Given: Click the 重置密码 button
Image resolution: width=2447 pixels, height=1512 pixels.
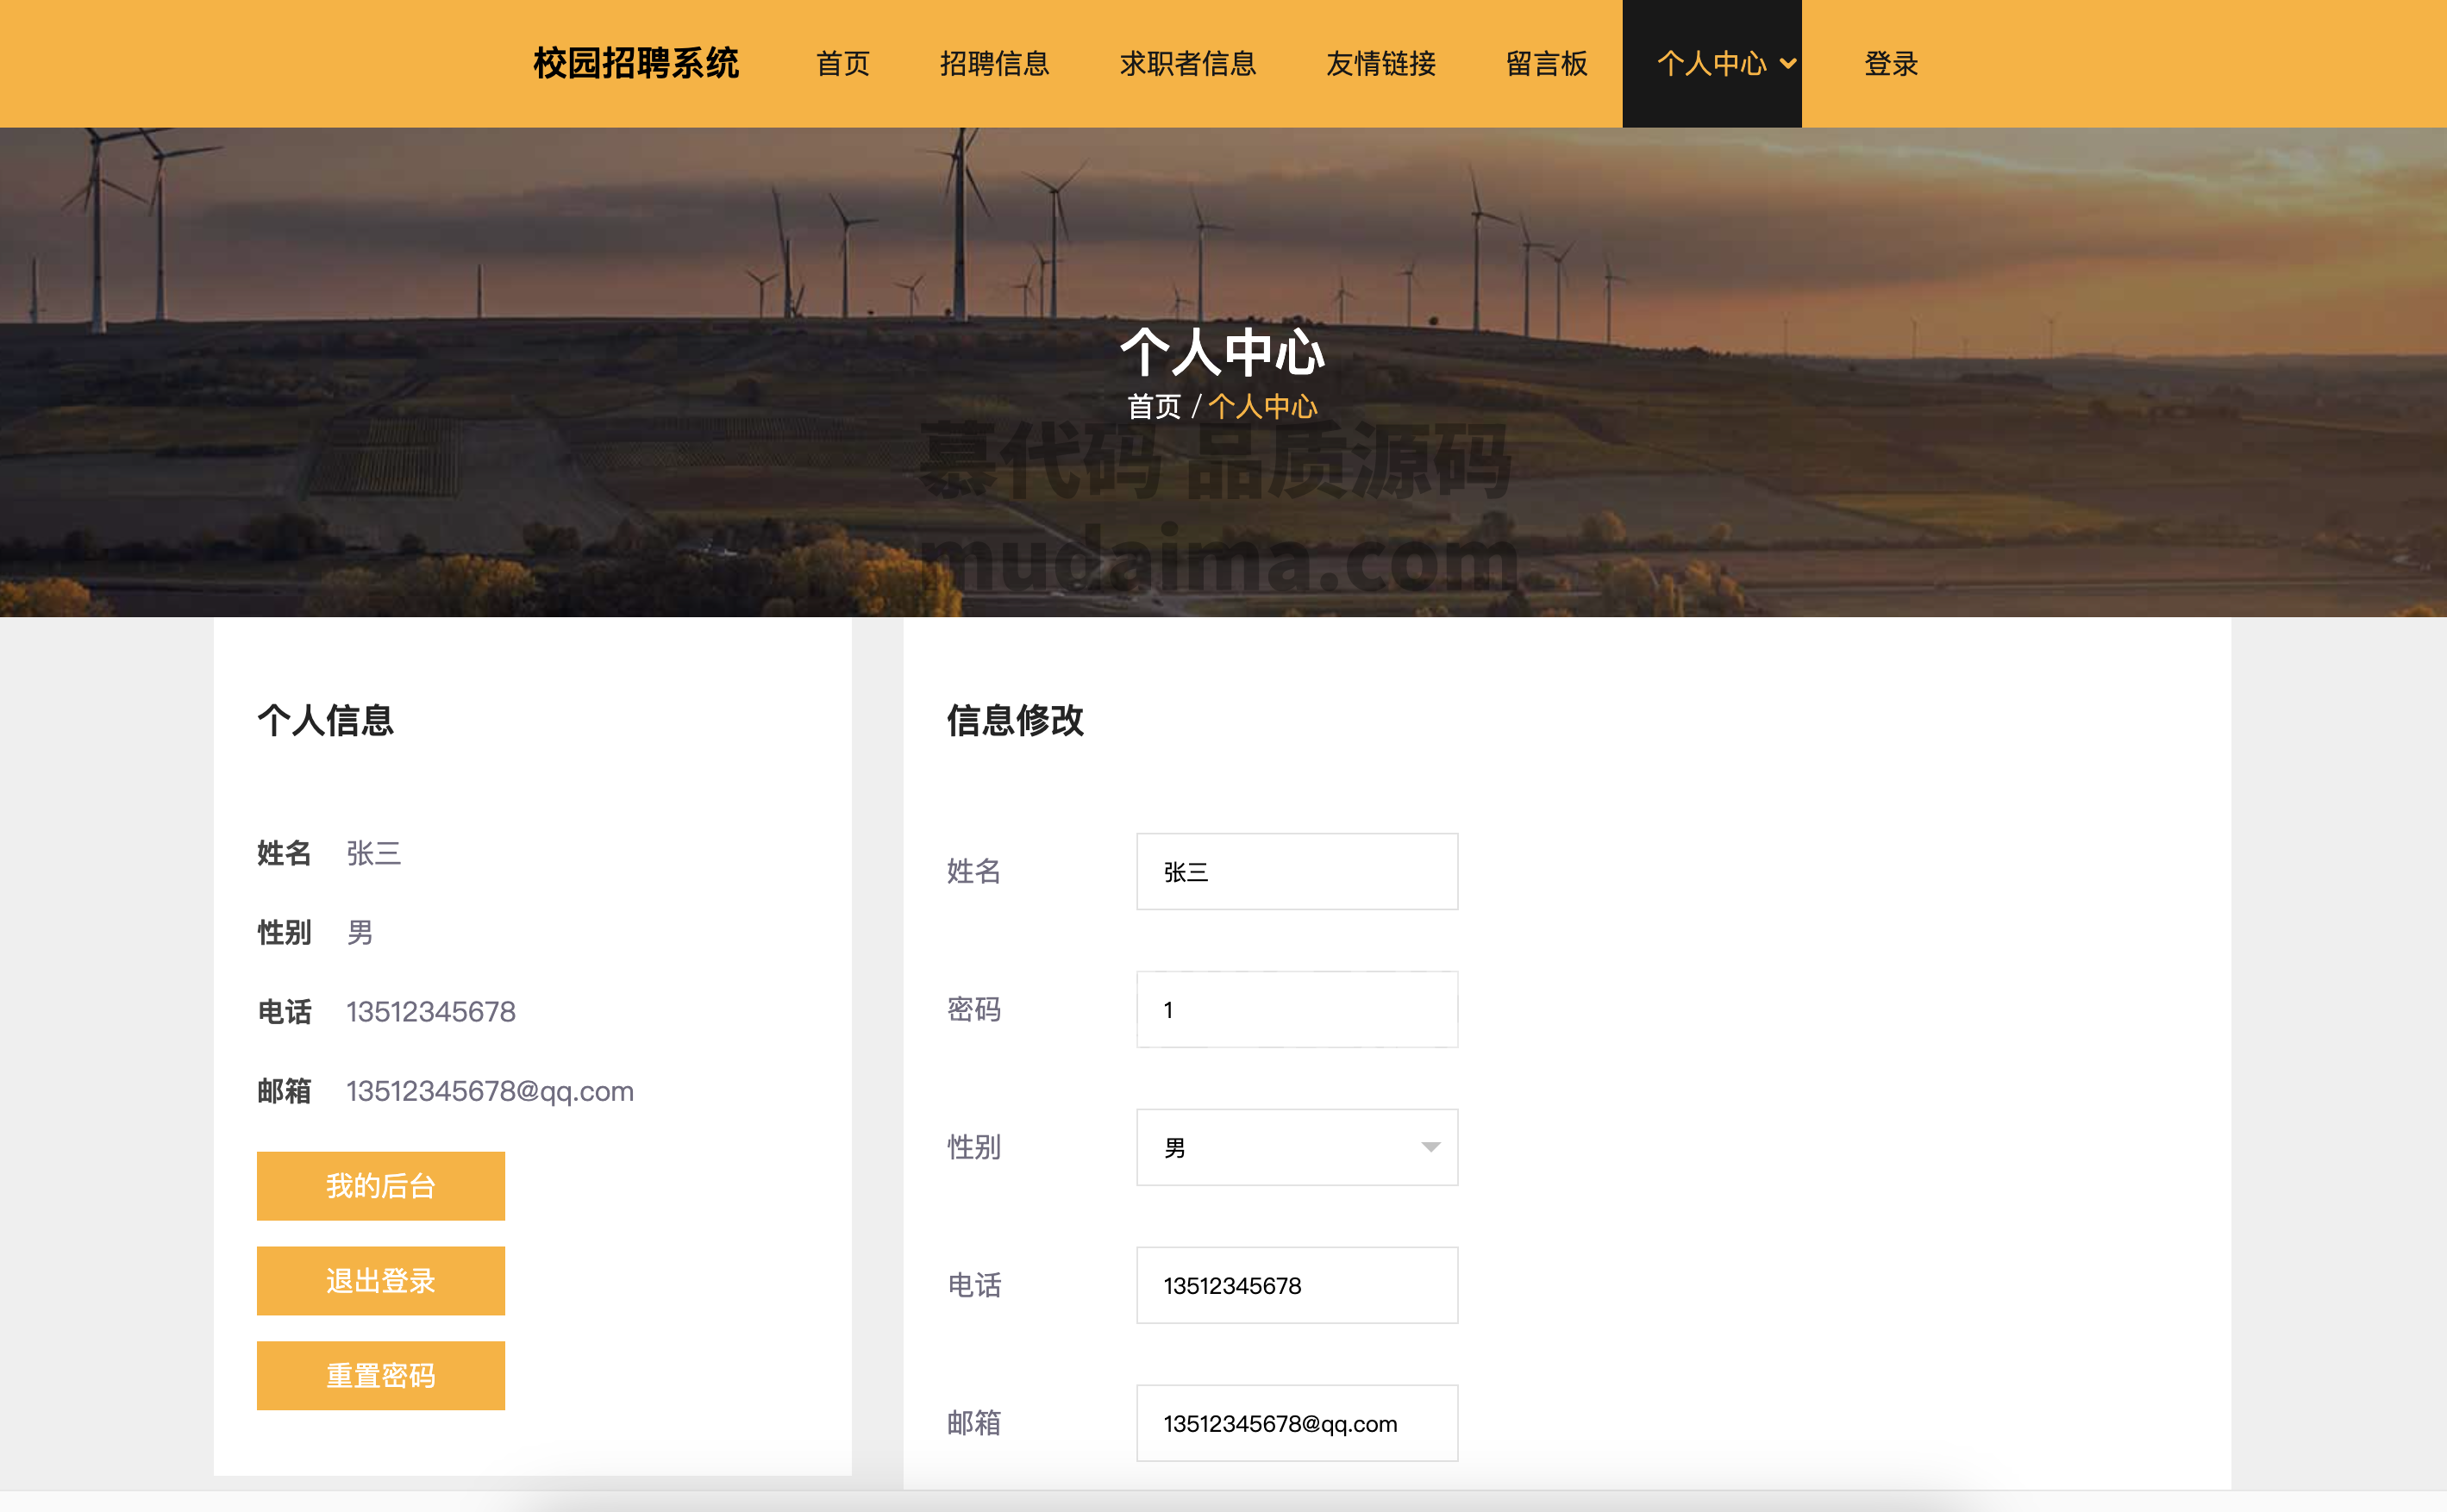Looking at the screenshot, I should (381, 1376).
